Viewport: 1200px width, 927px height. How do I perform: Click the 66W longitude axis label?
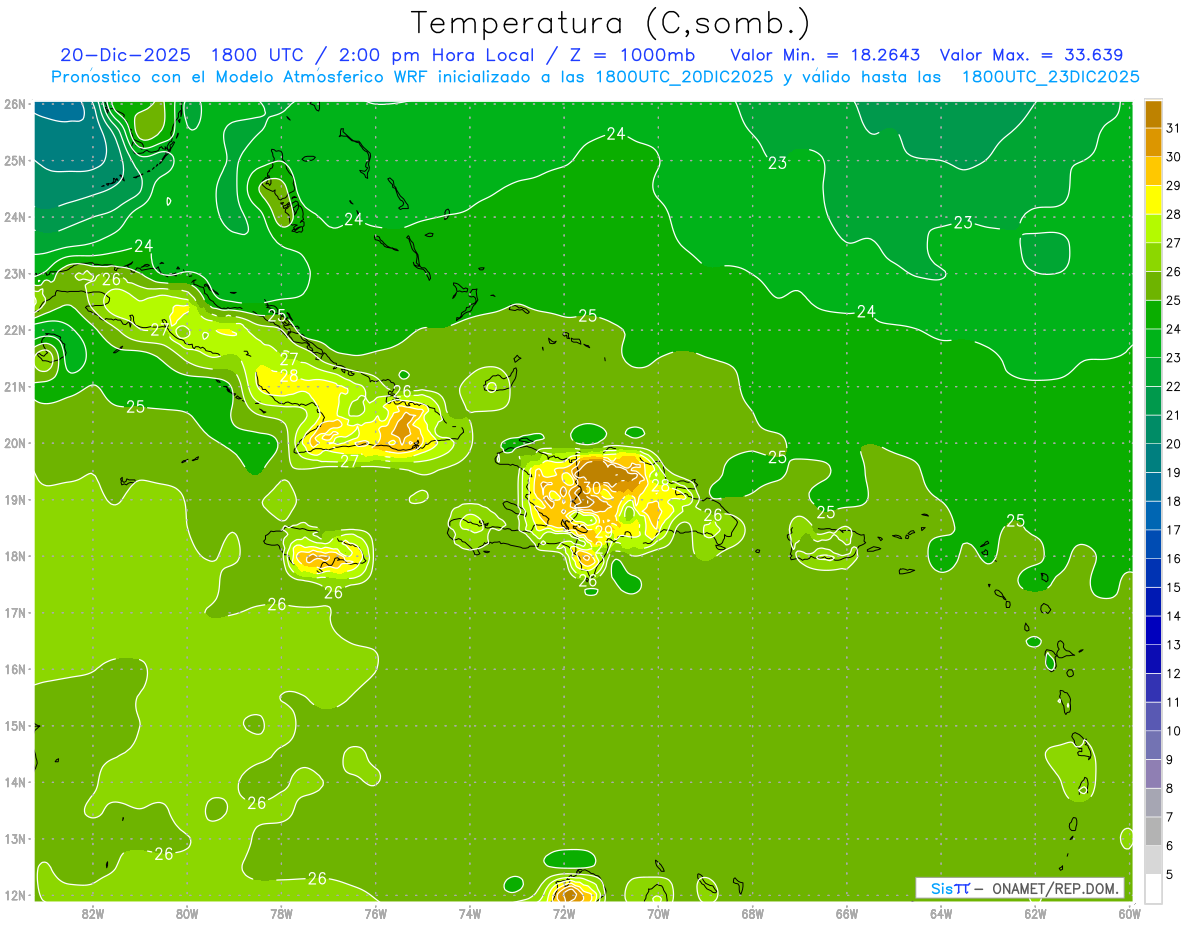[847, 913]
